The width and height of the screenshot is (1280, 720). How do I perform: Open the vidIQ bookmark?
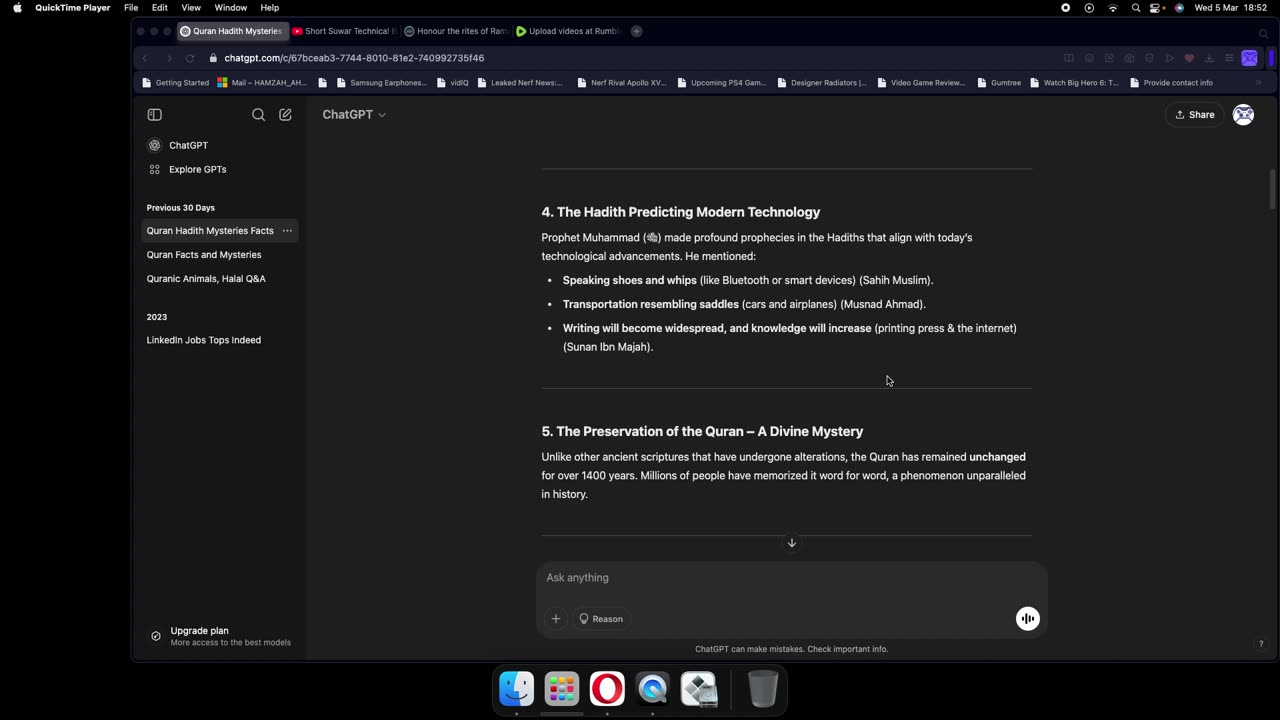click(453, 83)
